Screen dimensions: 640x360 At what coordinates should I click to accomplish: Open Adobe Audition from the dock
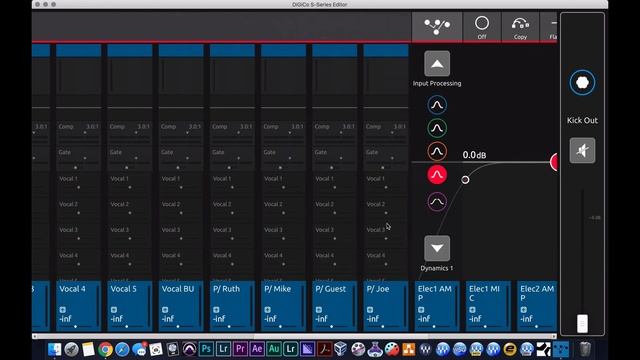(274, 349)
